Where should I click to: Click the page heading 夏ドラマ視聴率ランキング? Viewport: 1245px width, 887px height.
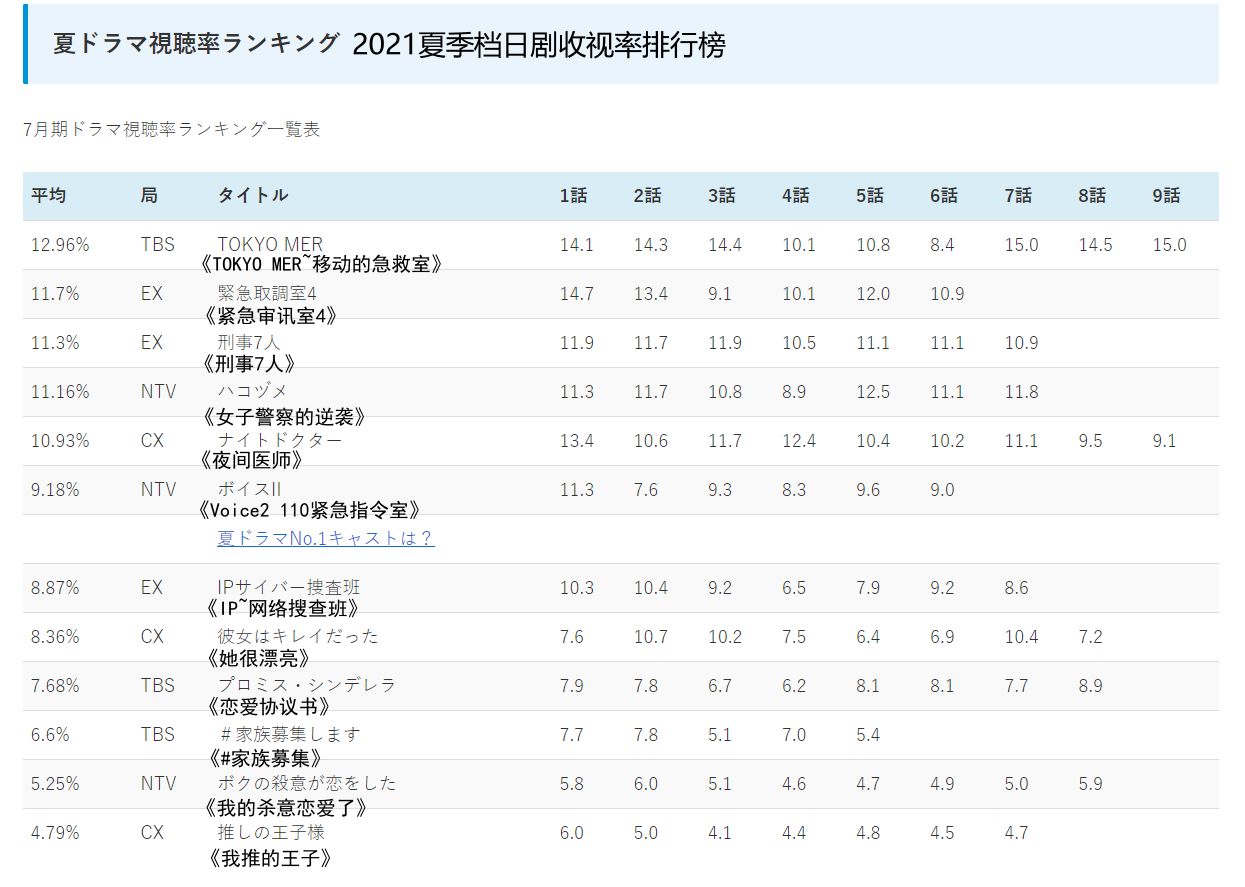(x=196, y=44)
